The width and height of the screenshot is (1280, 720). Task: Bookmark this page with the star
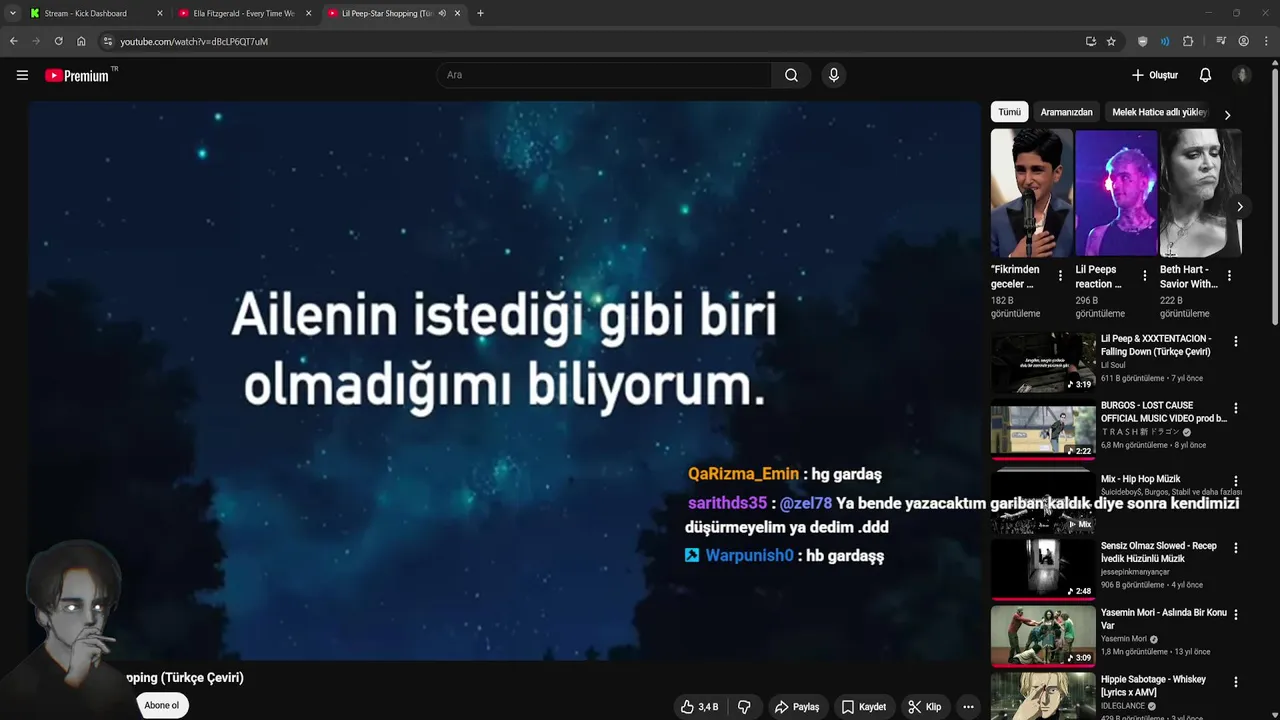tap(1111, 41)
